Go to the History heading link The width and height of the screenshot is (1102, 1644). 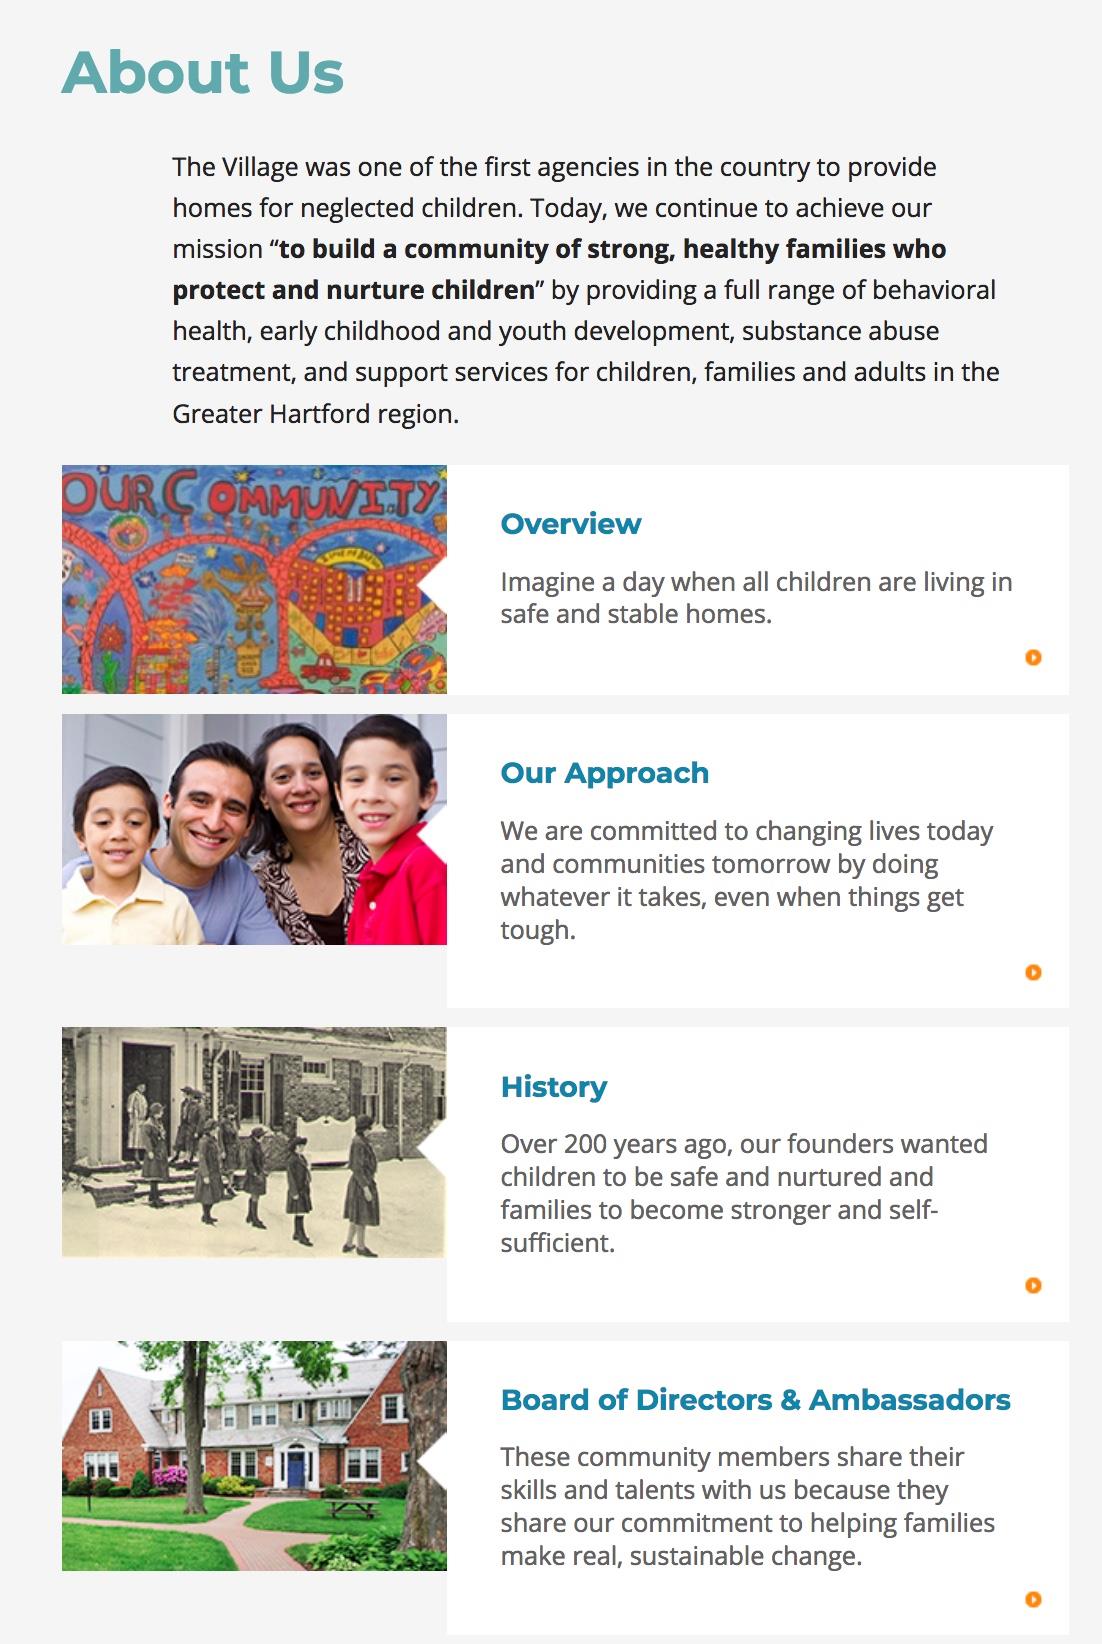pyautogui.click(x=553, y=1087)
